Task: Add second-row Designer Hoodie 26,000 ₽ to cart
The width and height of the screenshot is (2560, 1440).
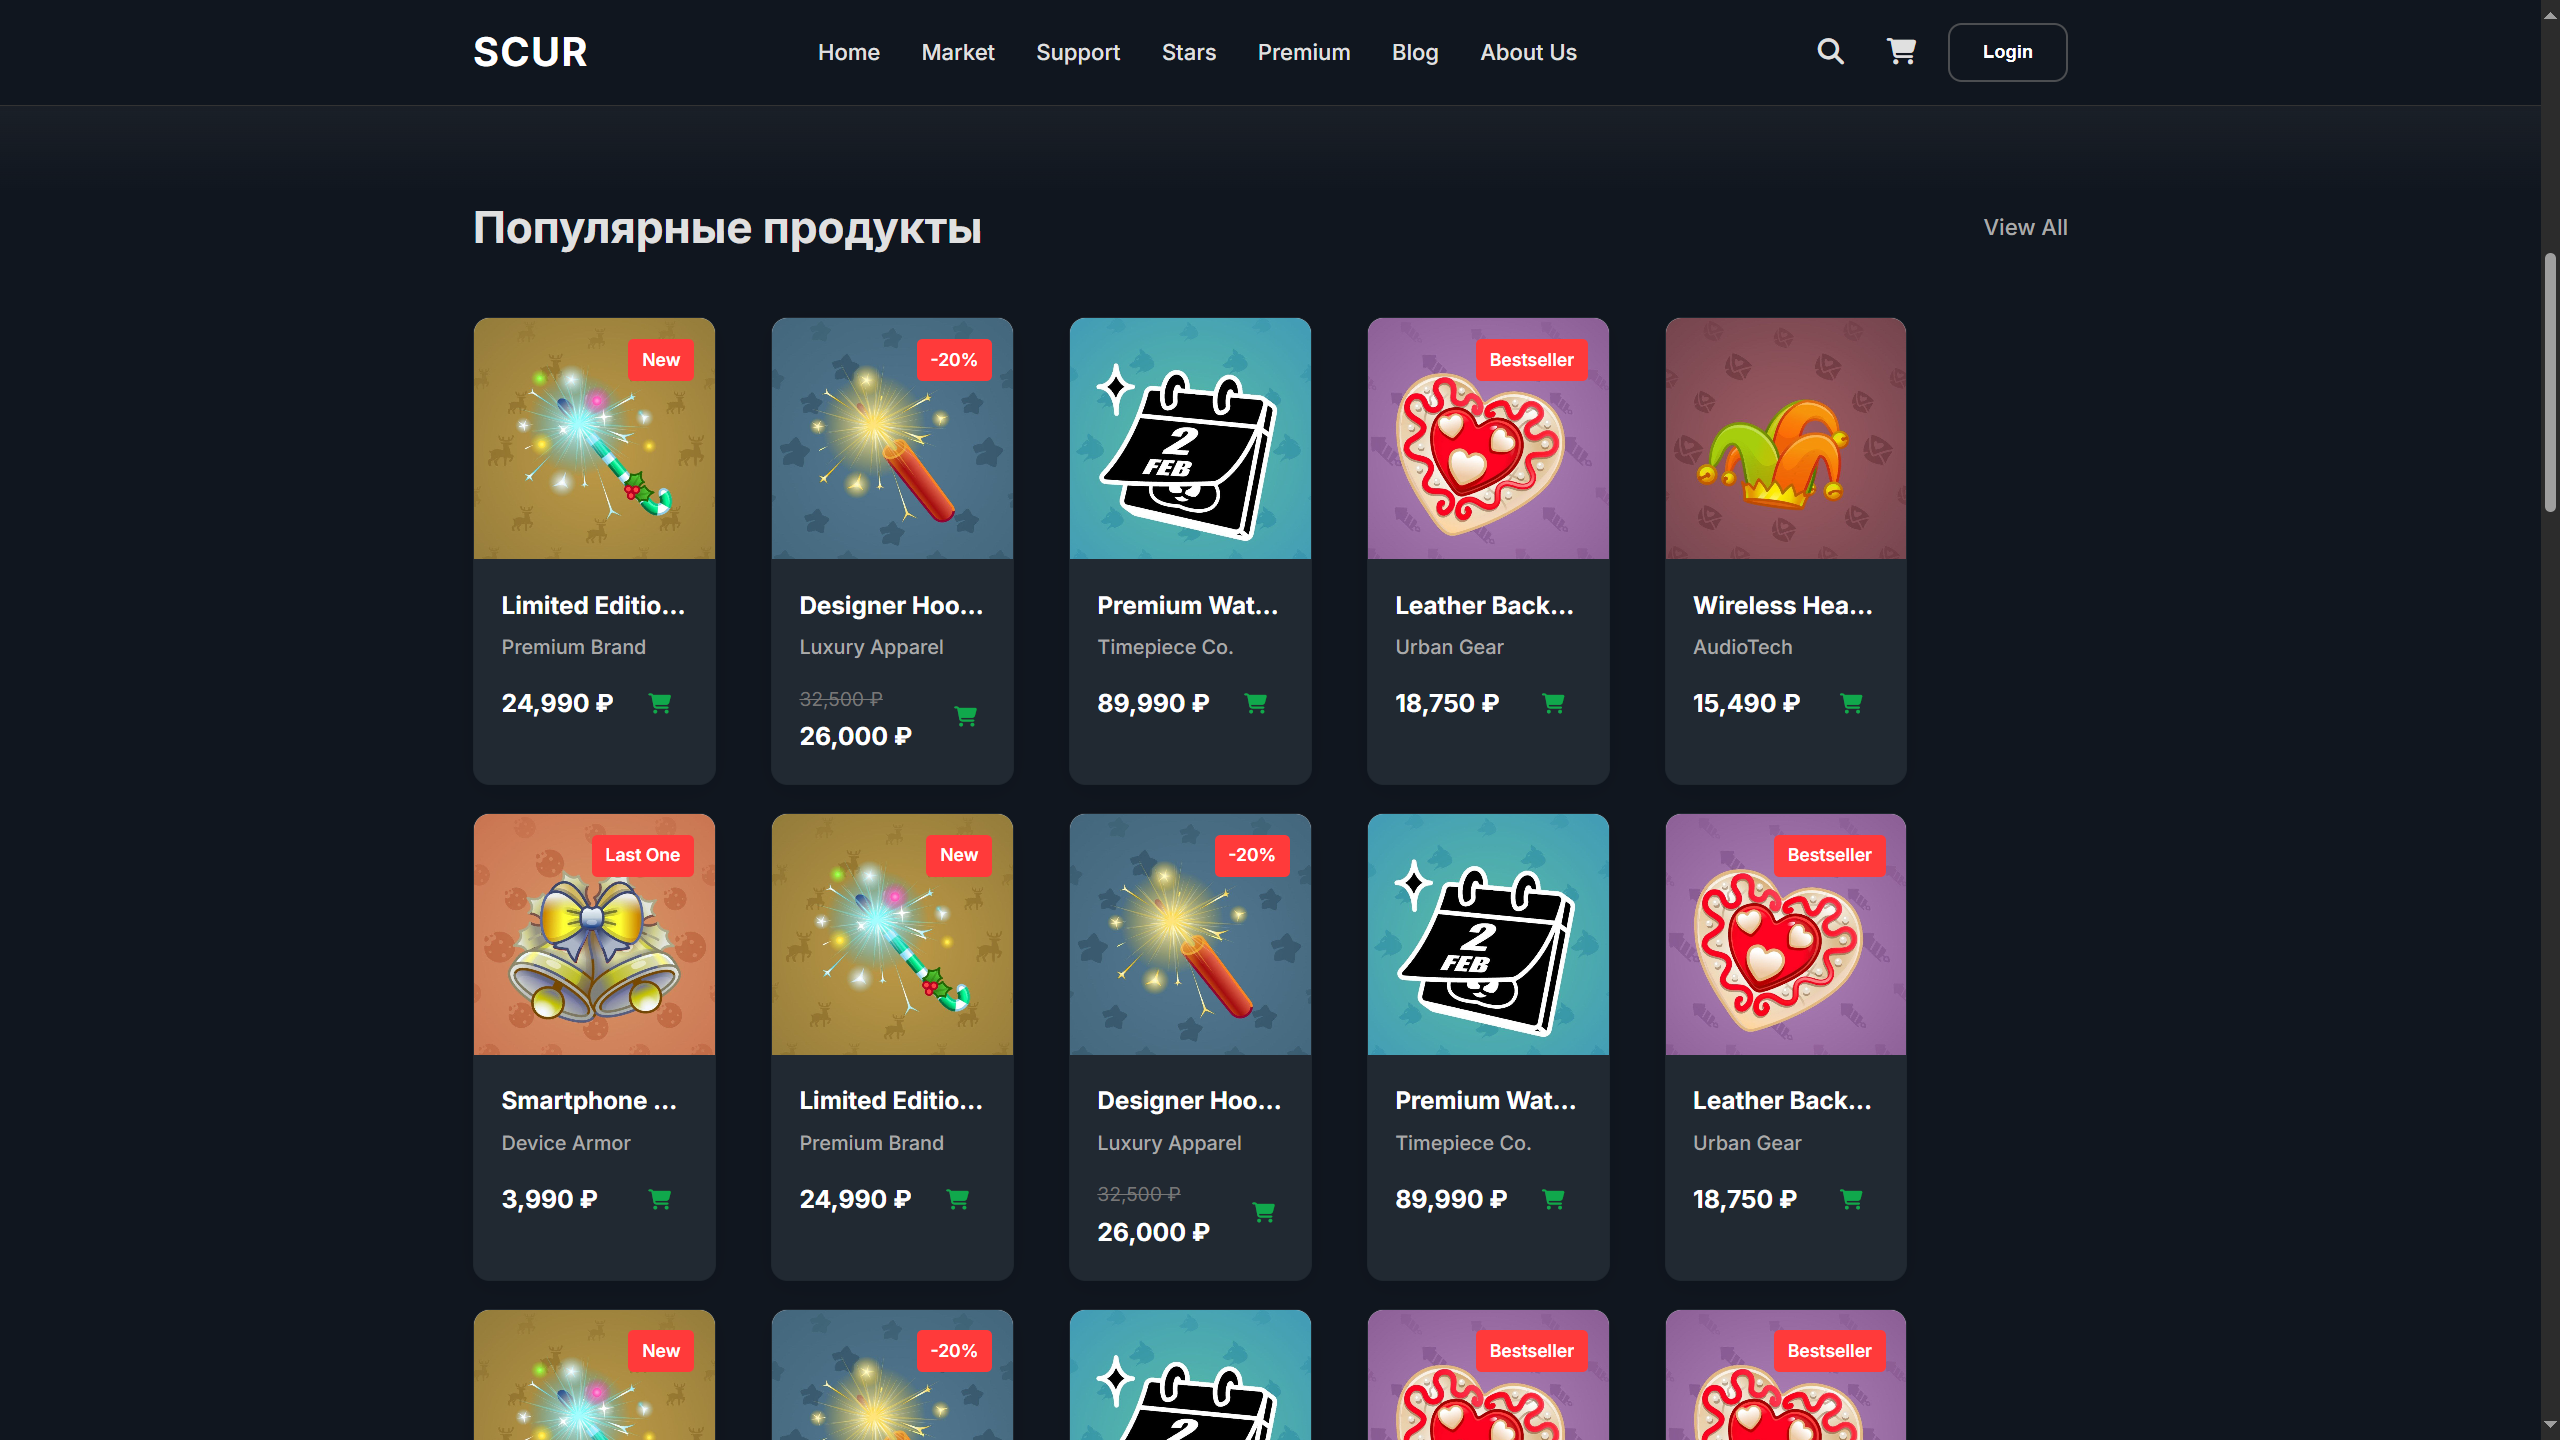Action: (1264, 1212)
